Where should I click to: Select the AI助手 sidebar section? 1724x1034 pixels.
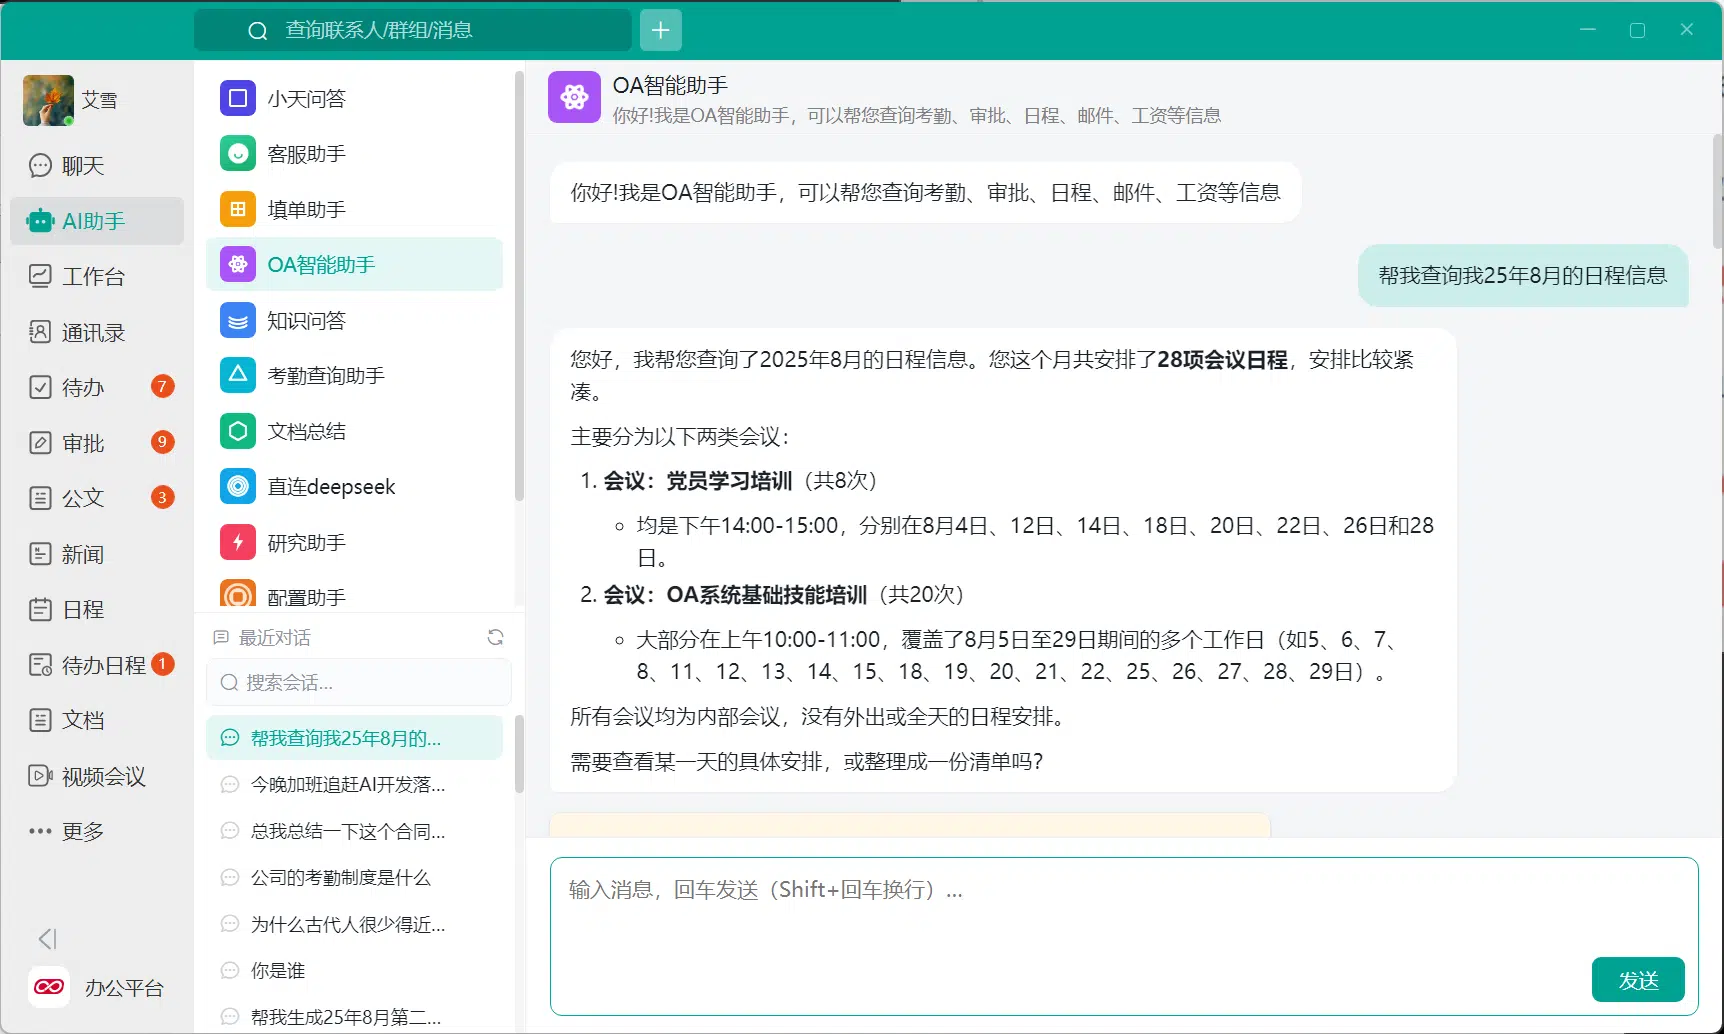(97, 221)
